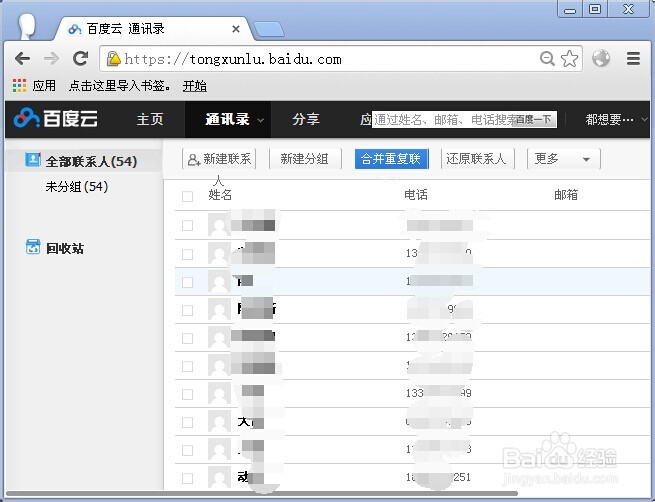Image resolution: width=655 pixels, height=502 pixels.
Task: Open 回收站 in the sidebar
Action: pos(65,248)
